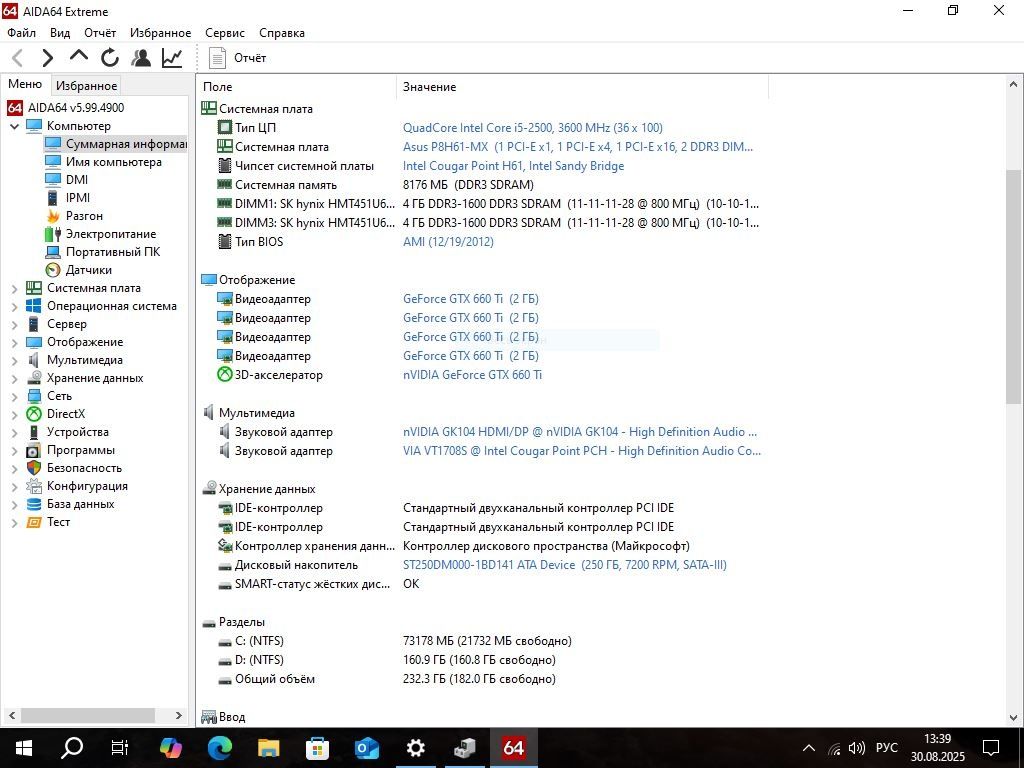Select the Разгон flame icon

(53, 216)
